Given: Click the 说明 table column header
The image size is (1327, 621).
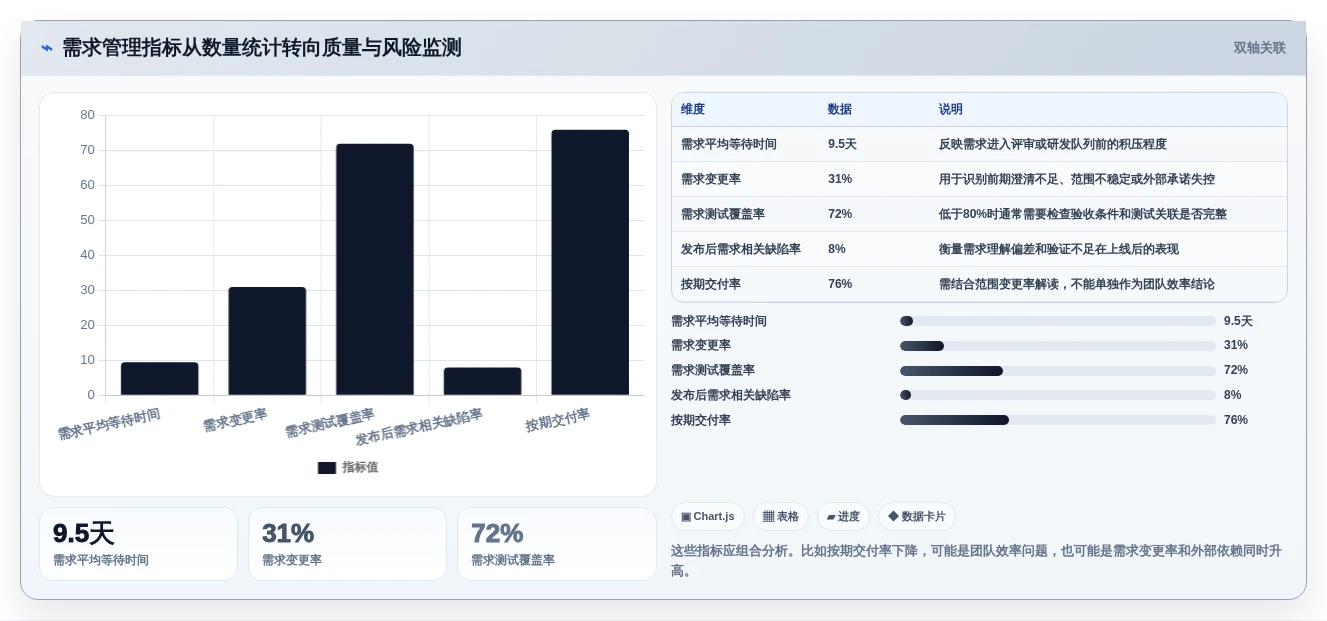Looking at the screenshot, I should 951,109.
